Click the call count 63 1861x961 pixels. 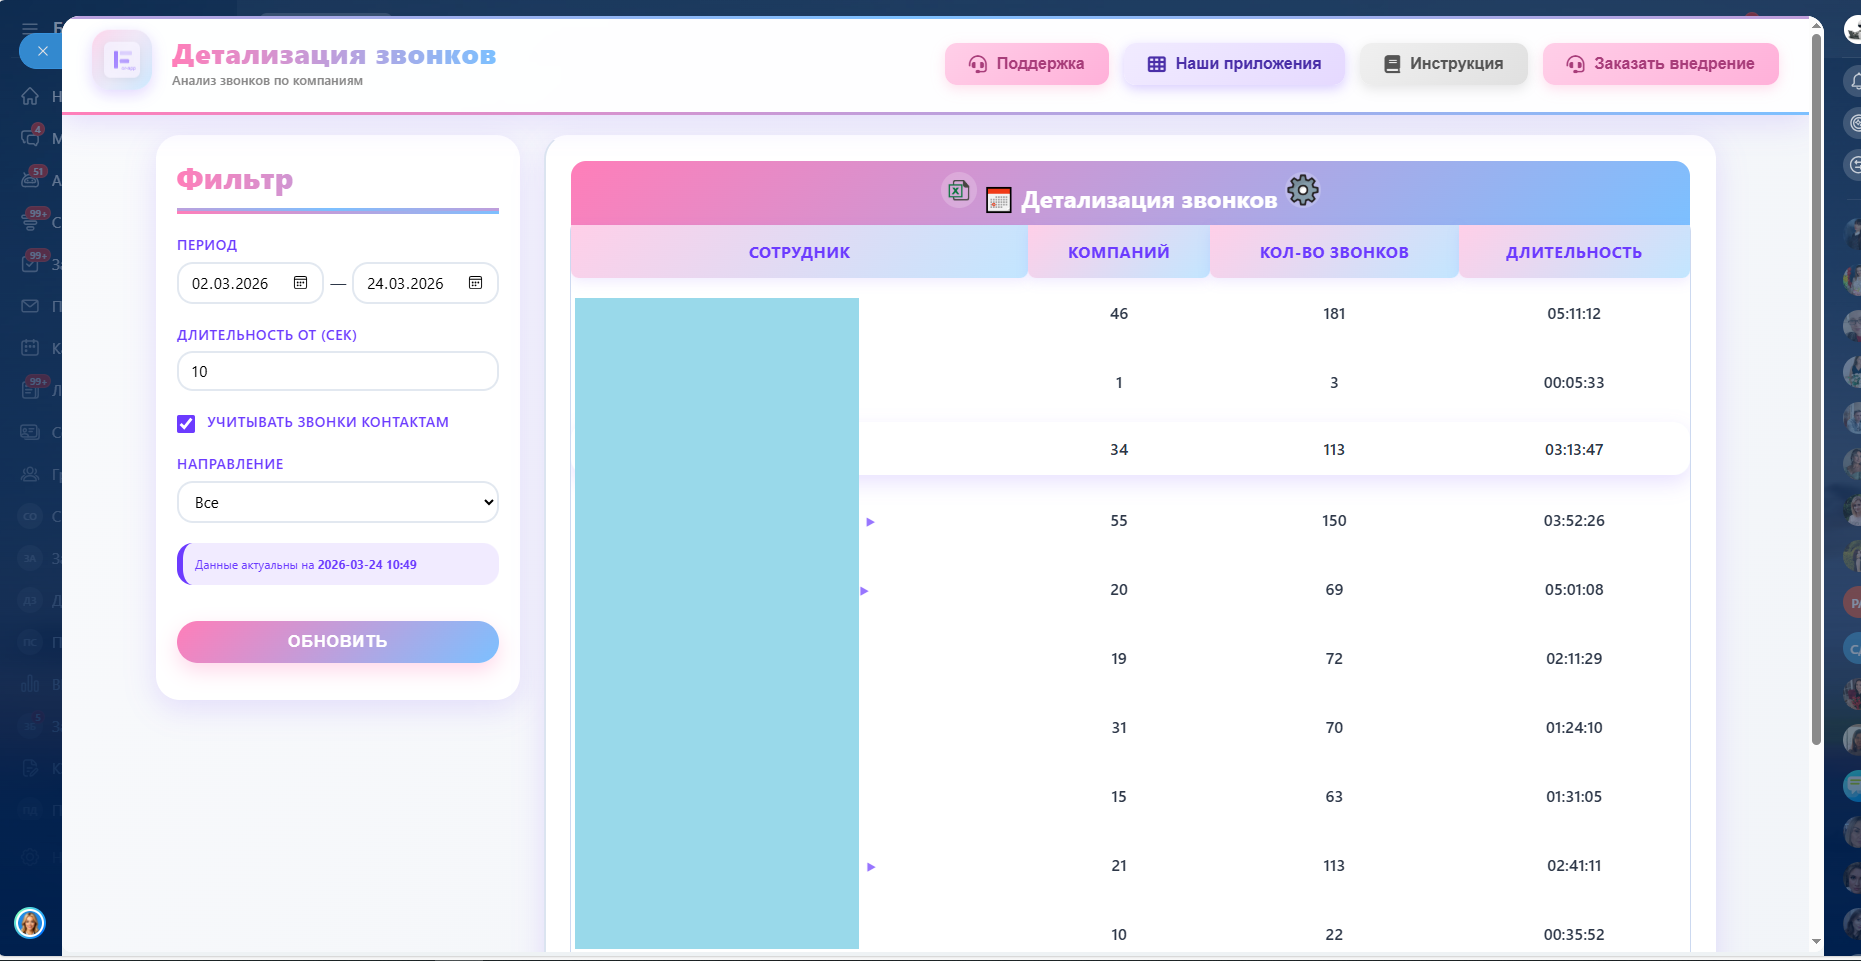click(x=1334, y=797)
